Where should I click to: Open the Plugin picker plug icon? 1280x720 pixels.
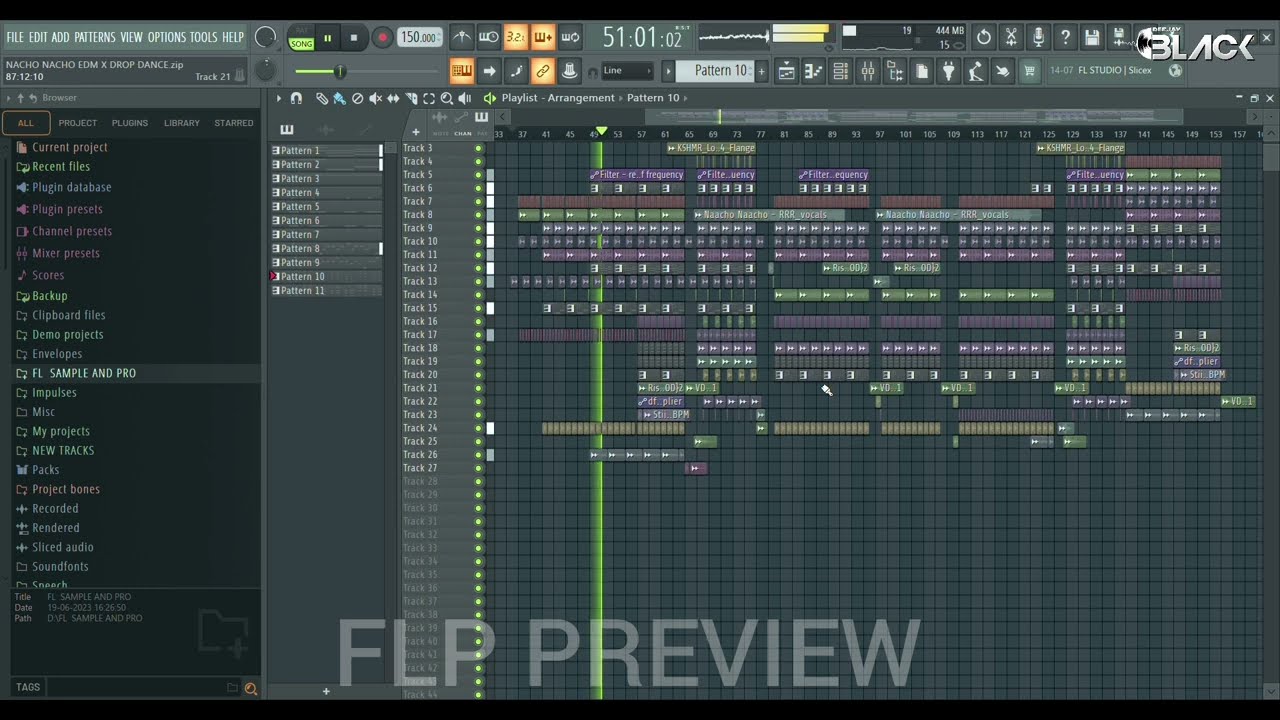pyautogui.click(x=949, y=71)
